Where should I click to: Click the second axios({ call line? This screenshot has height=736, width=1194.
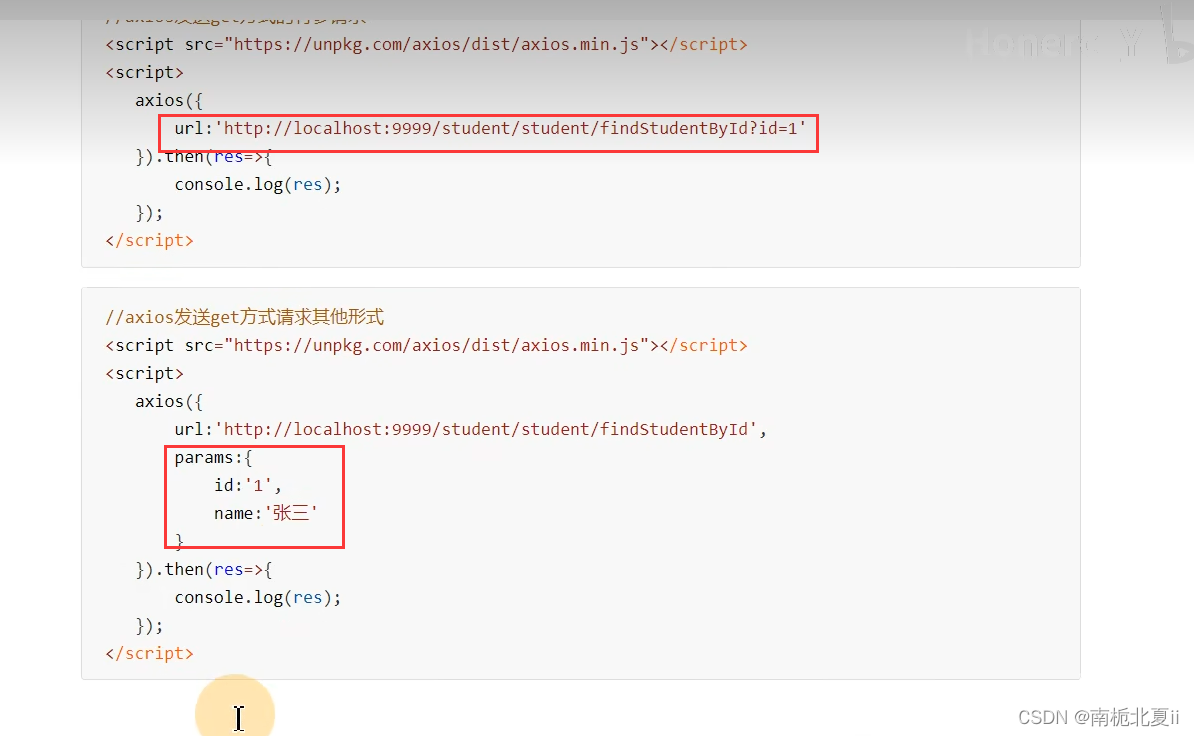coord(168,401)
